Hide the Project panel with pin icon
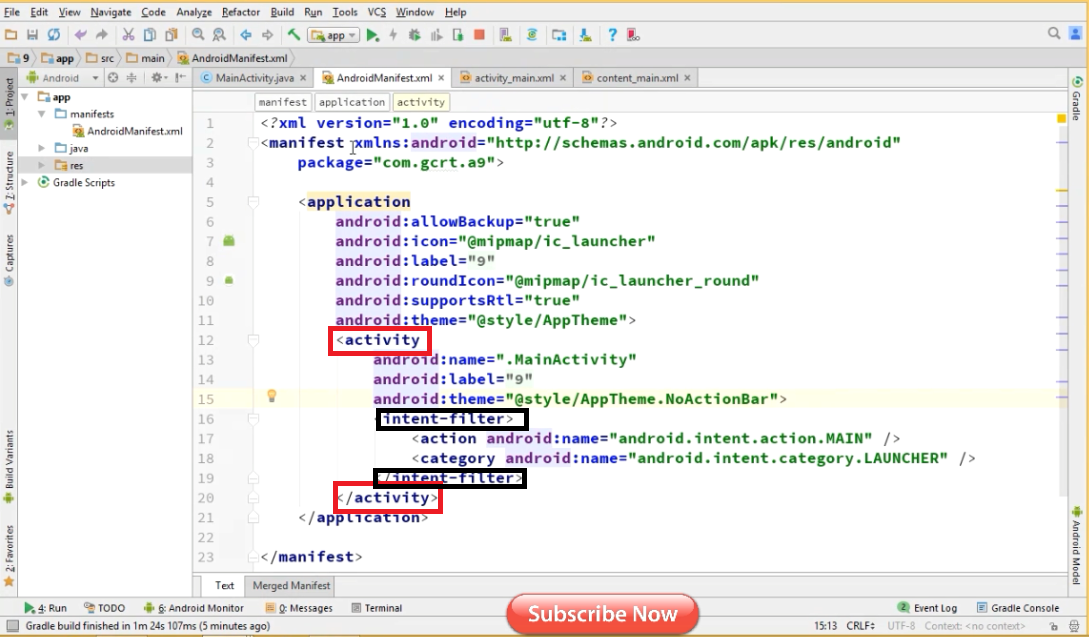Viewport: 1089px width, 637px height. [181, 78]
